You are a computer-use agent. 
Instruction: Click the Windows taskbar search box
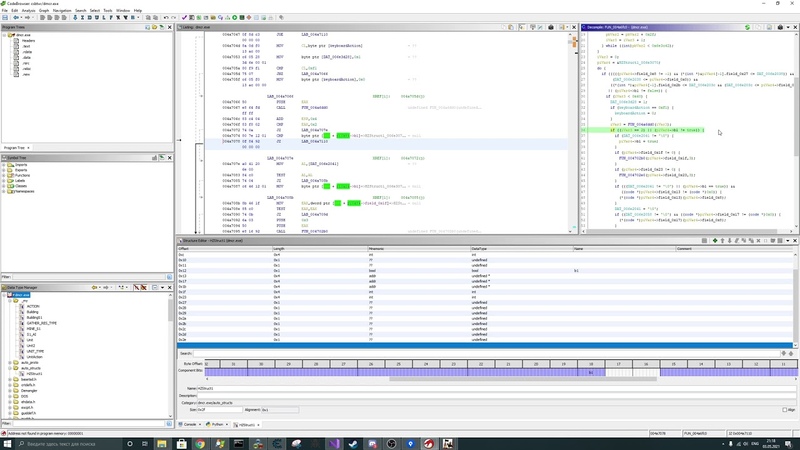(69, 444)
